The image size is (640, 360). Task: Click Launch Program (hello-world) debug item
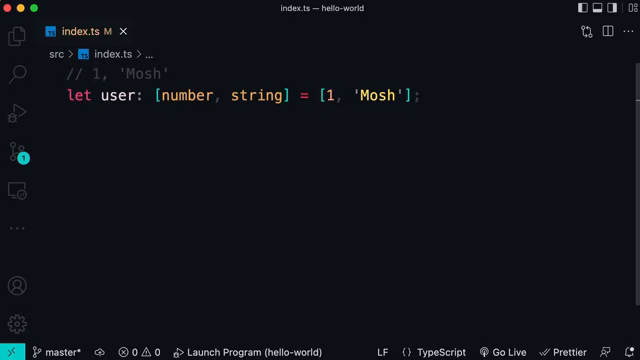pyautogui.click(x=248, y=352)
